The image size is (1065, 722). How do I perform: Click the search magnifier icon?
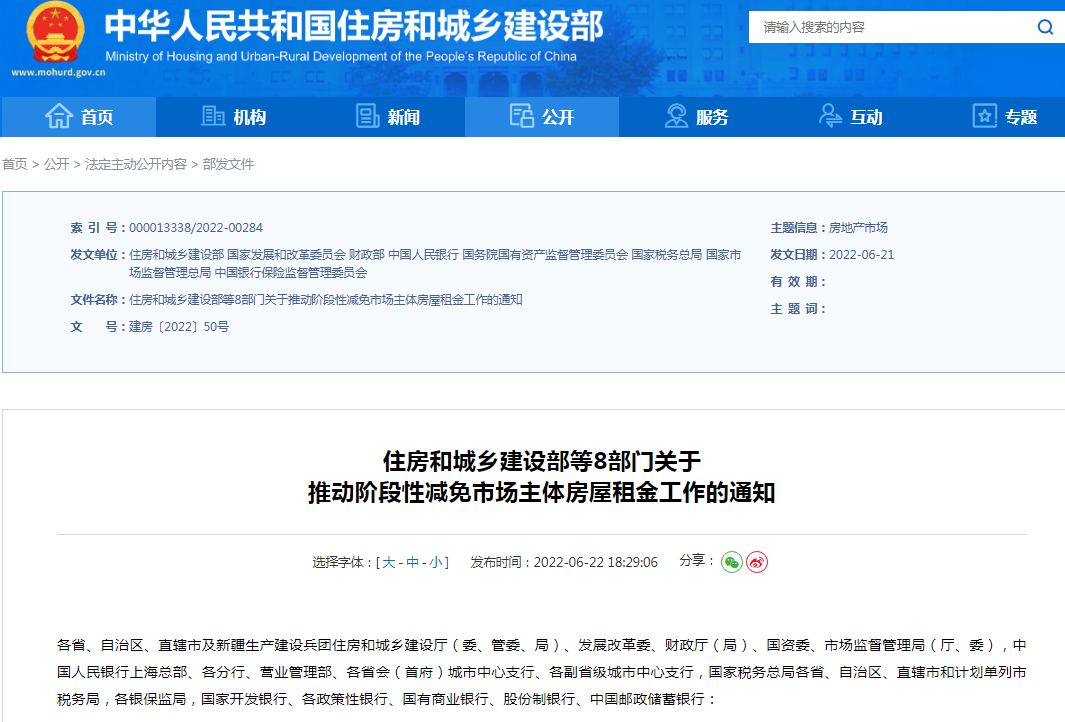tap(1043, 27)
